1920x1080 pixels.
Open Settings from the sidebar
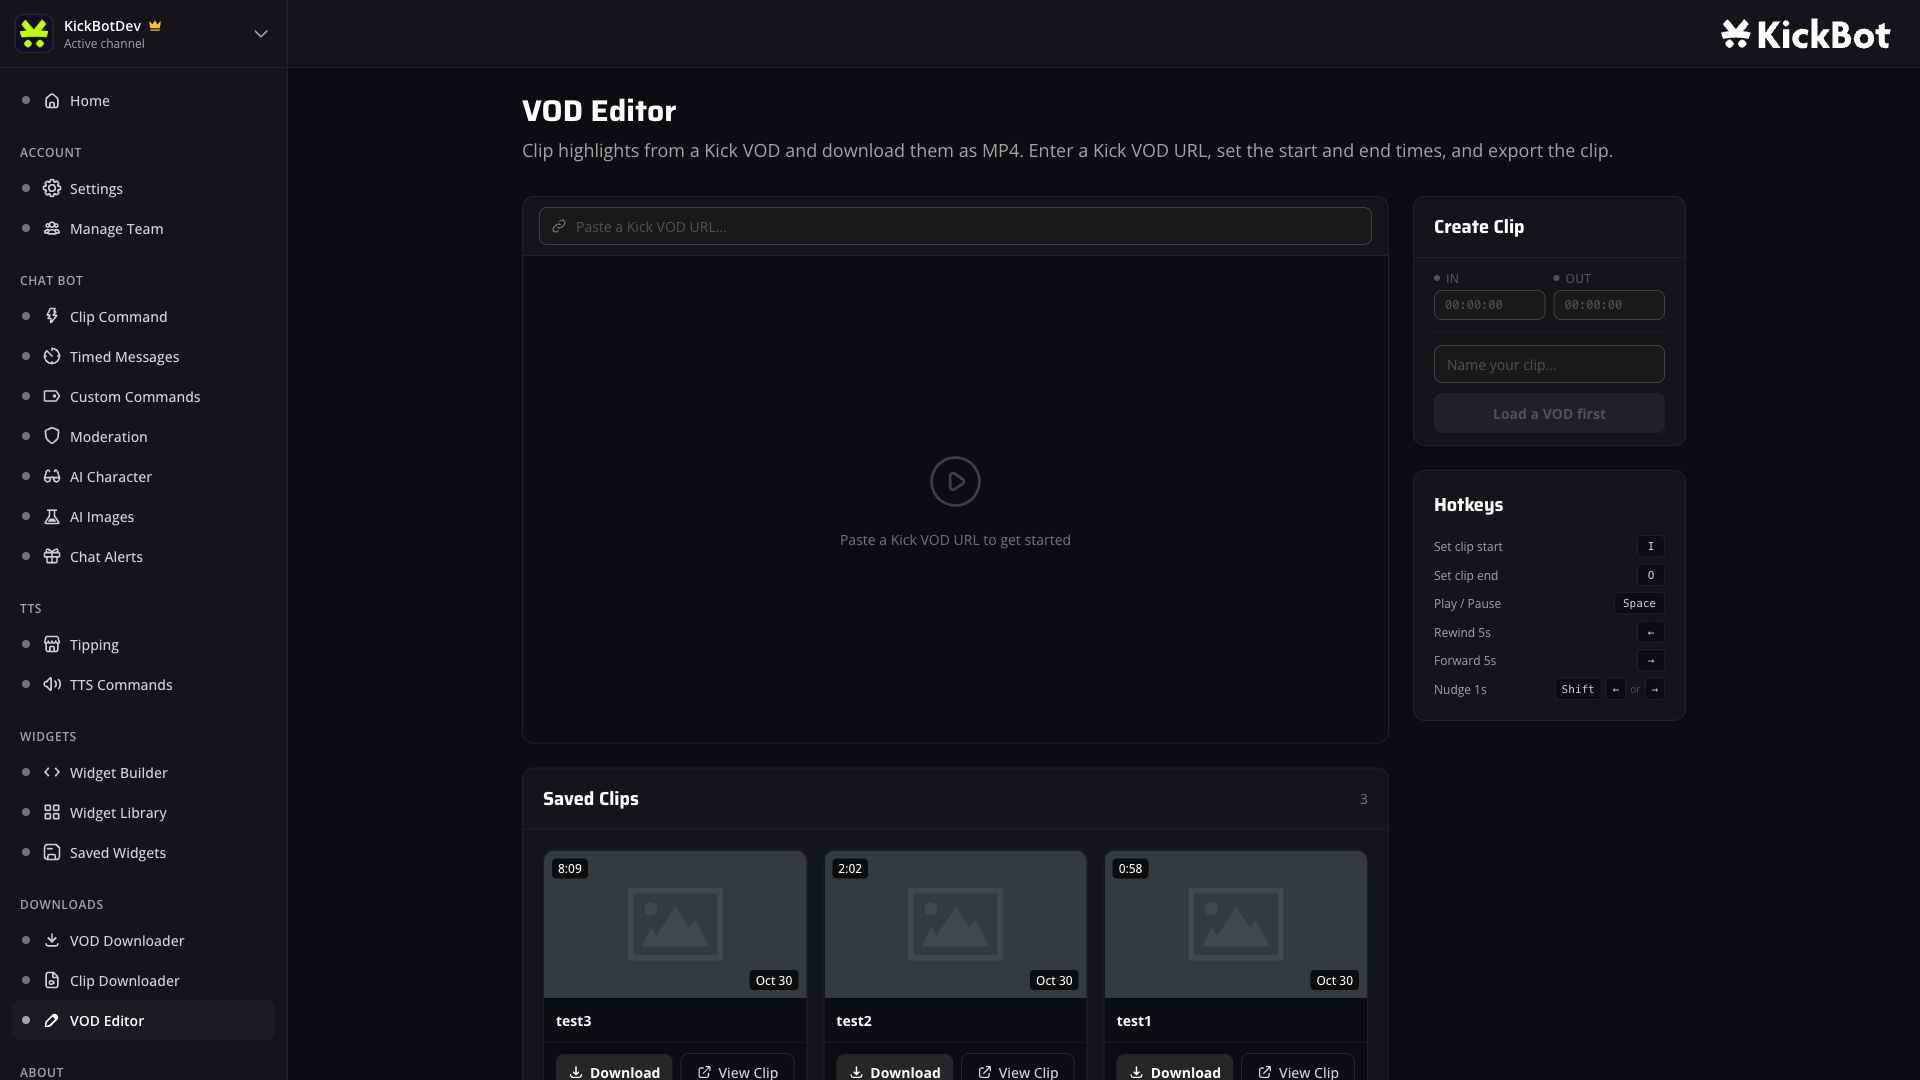click(x=143, y=189)
